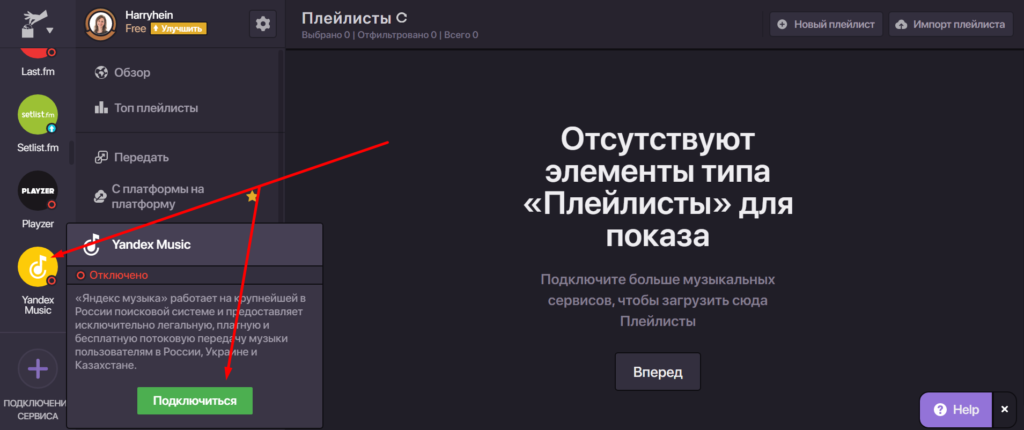Click the Yandex Music service icon
1024x430 pixels.
(x=38, y=267)
